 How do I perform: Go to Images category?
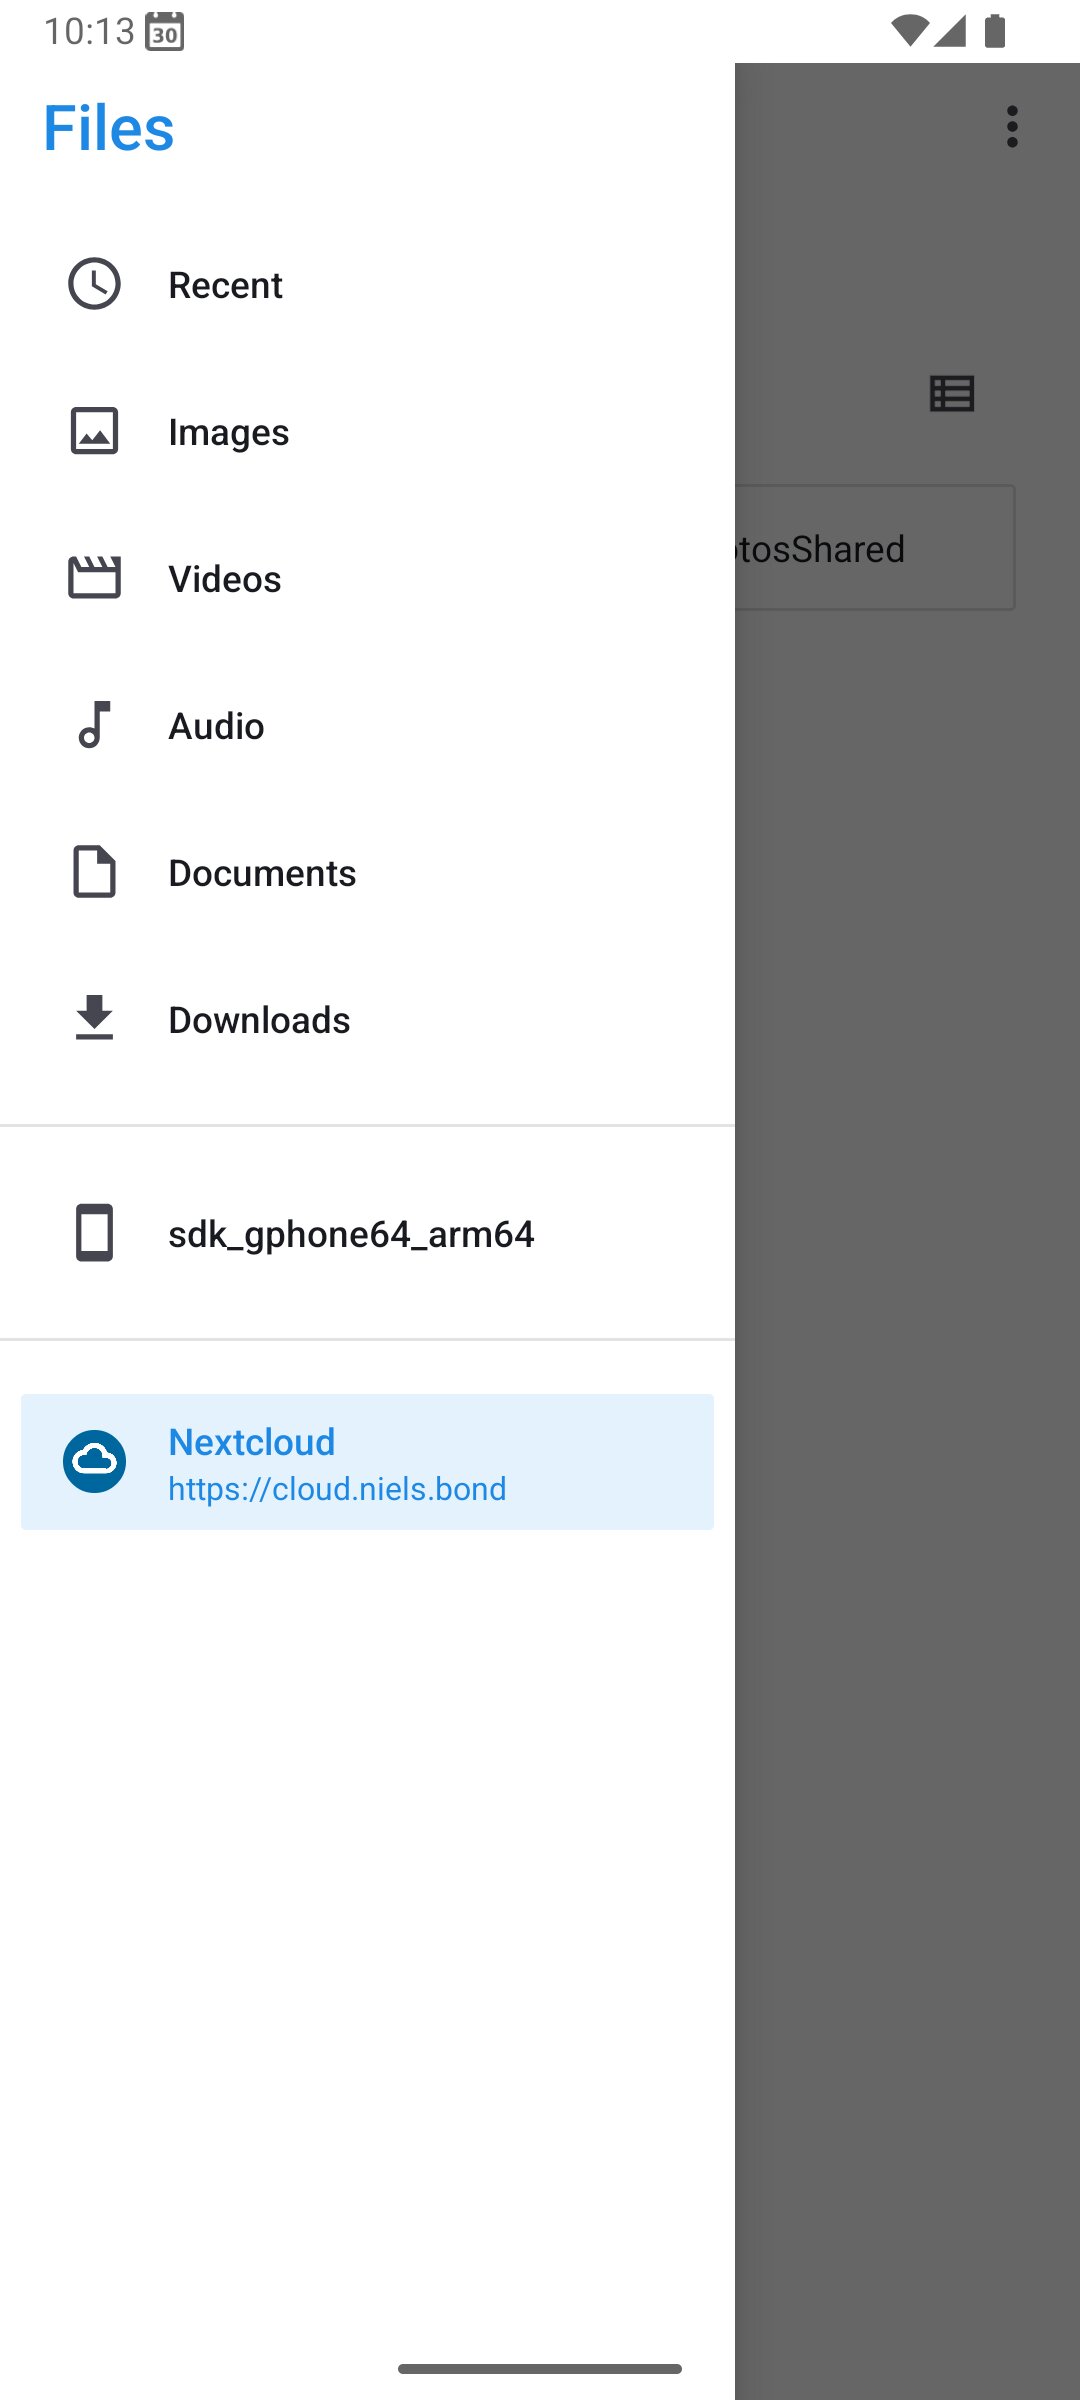pyautogui.click(x=367, y=432)
